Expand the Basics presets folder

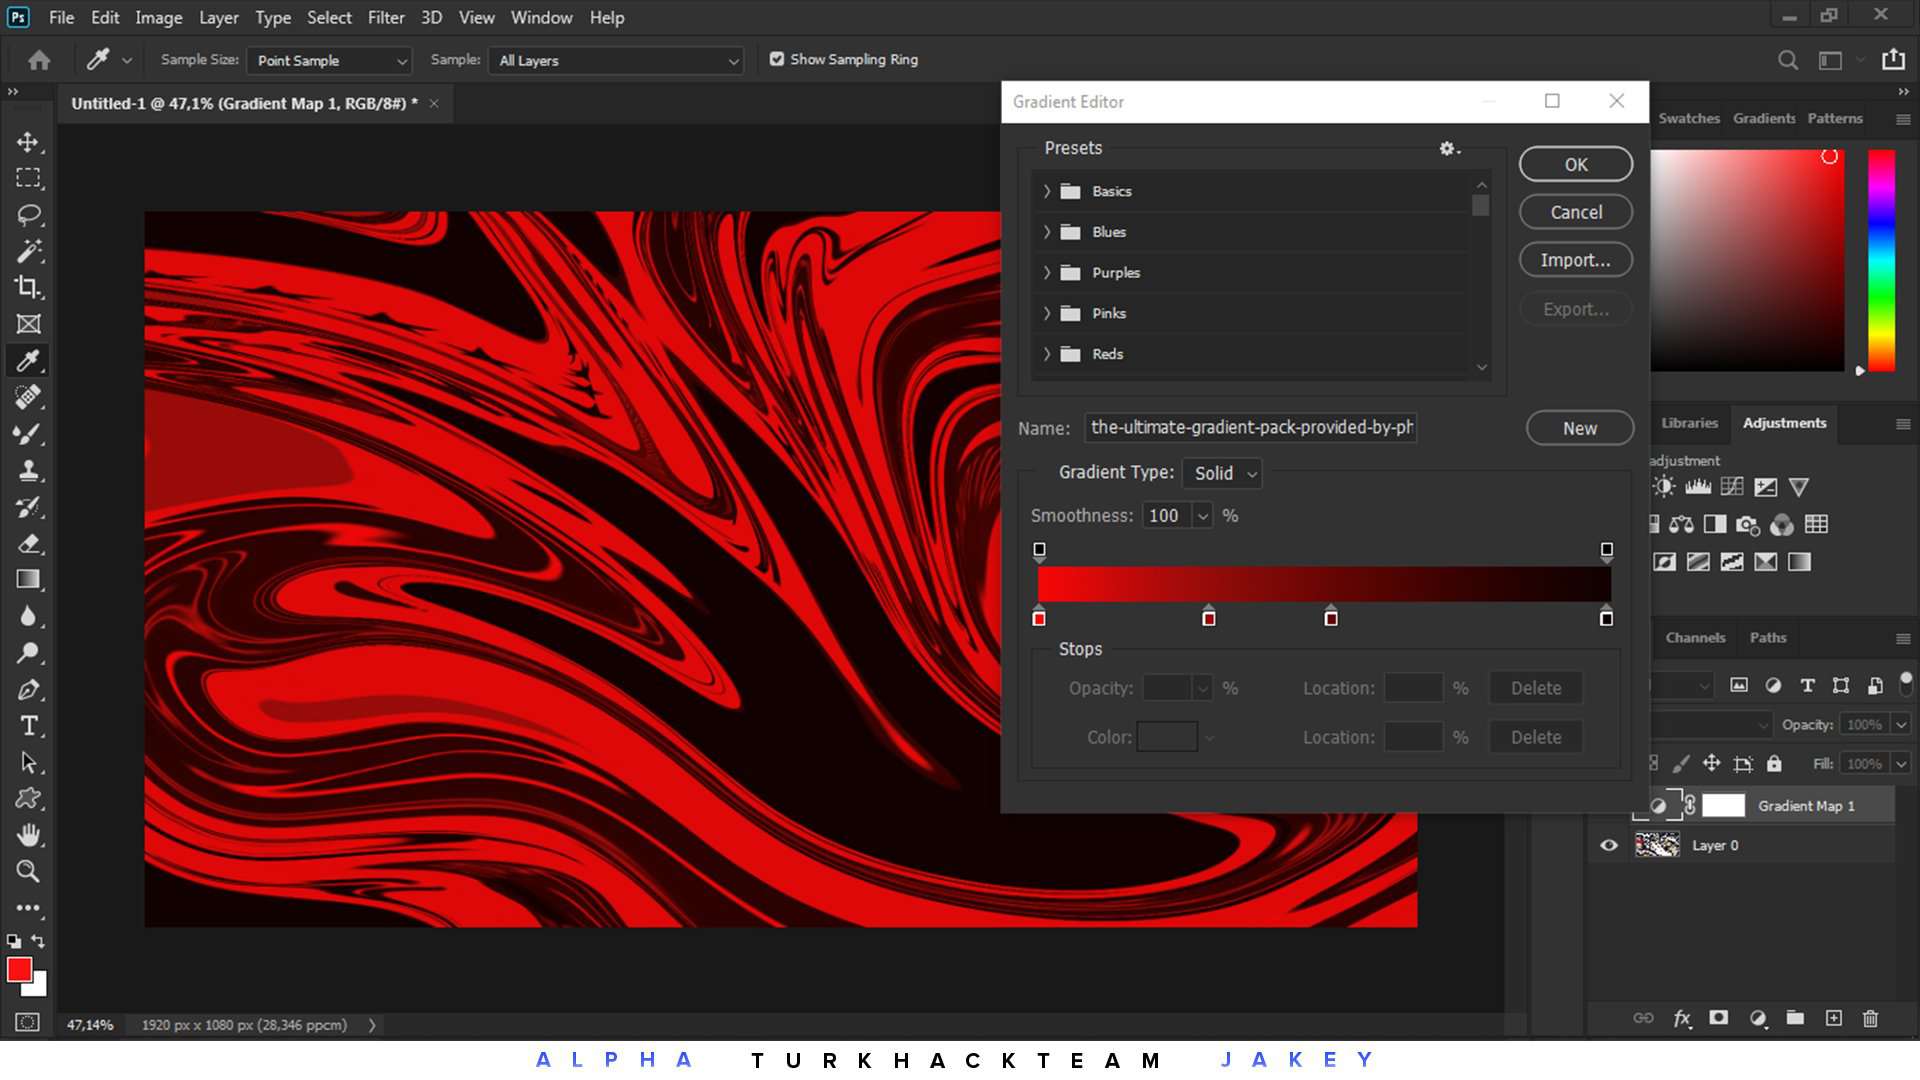pos(1047,191)
